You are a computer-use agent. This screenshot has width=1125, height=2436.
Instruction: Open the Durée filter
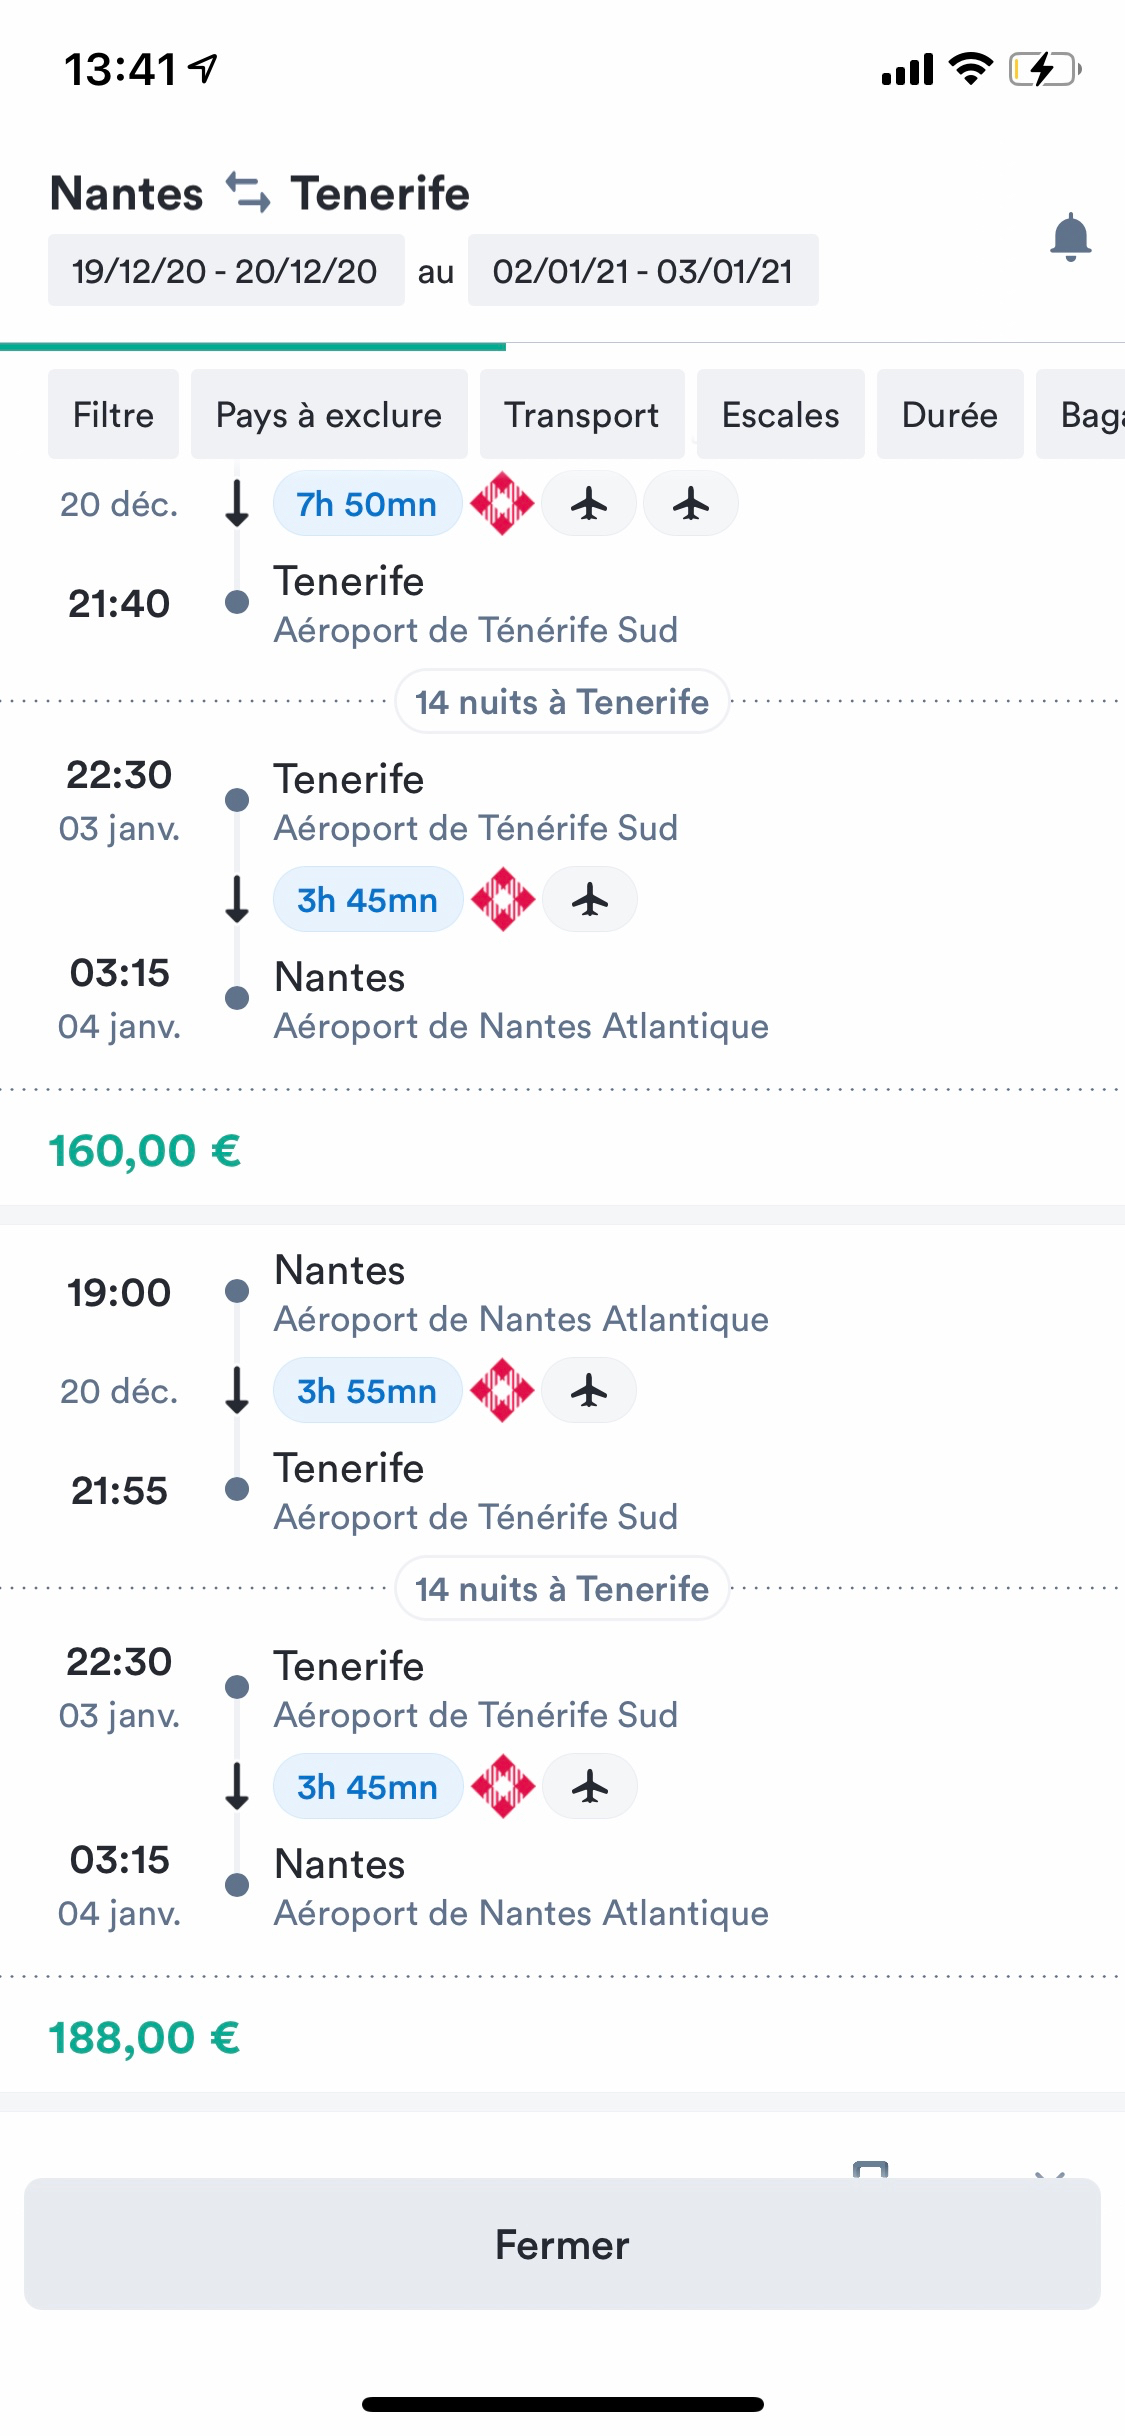point(949,415)
